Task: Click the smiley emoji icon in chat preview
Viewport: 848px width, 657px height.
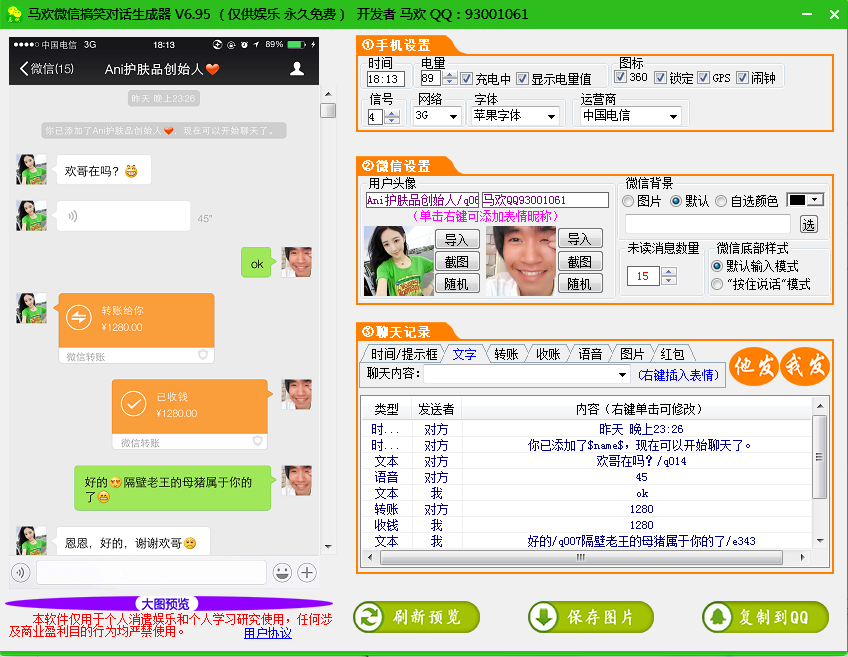Action: click(x=281, y=571)
